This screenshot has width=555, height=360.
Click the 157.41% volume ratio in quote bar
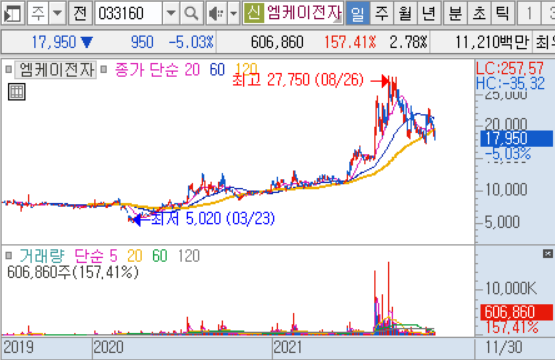pyautogui.click(x=350, y=42)
